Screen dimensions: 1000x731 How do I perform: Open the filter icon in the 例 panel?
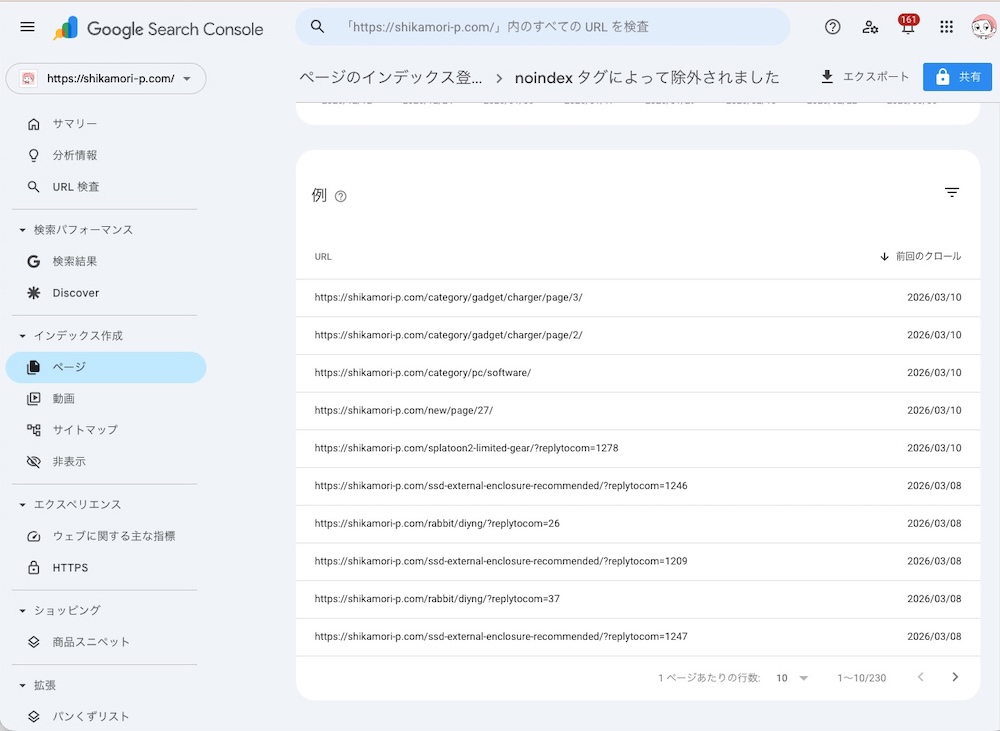(951, 191)
